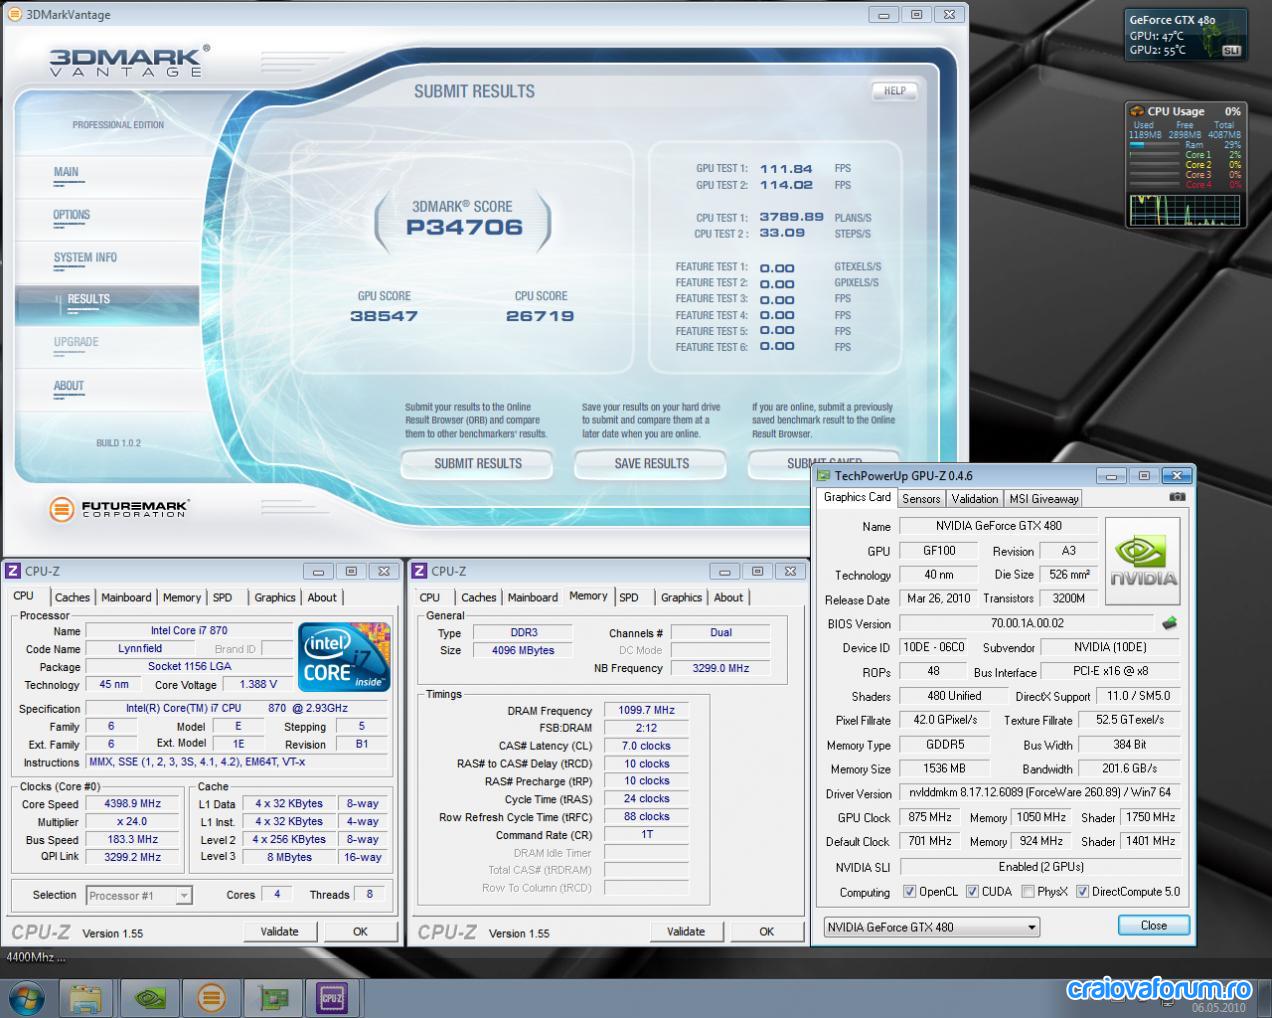
Task: Toggle the OpenCL checkbox in GPU-Z
Action: pyautogui.click(x=909, y=892)
